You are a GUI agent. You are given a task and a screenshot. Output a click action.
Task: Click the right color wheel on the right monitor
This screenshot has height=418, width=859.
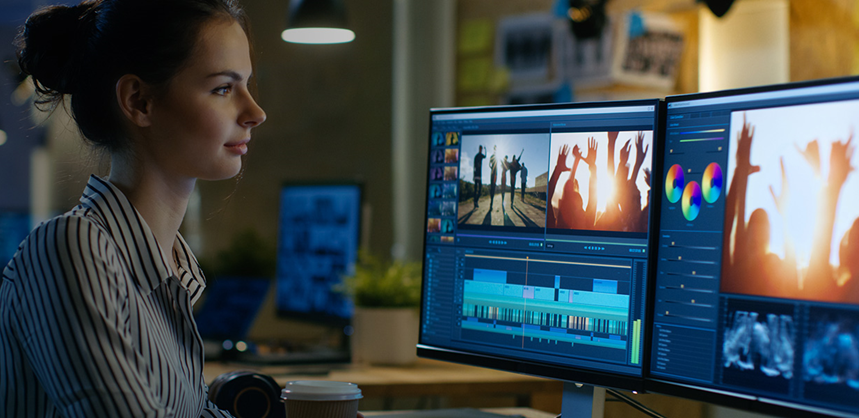click(712, 182)
